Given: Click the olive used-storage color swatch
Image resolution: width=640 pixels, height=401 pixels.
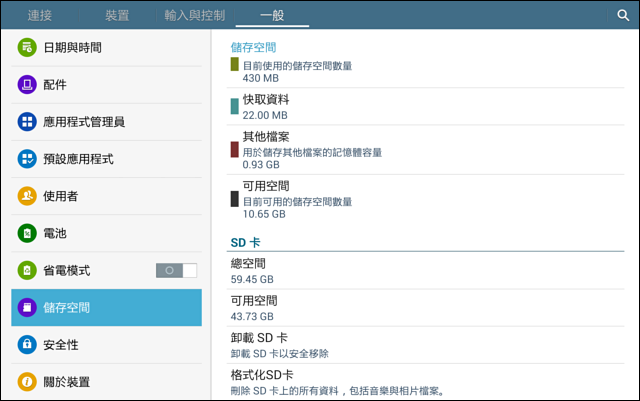Looking at the screenshot, I should [x=235, y=64].
